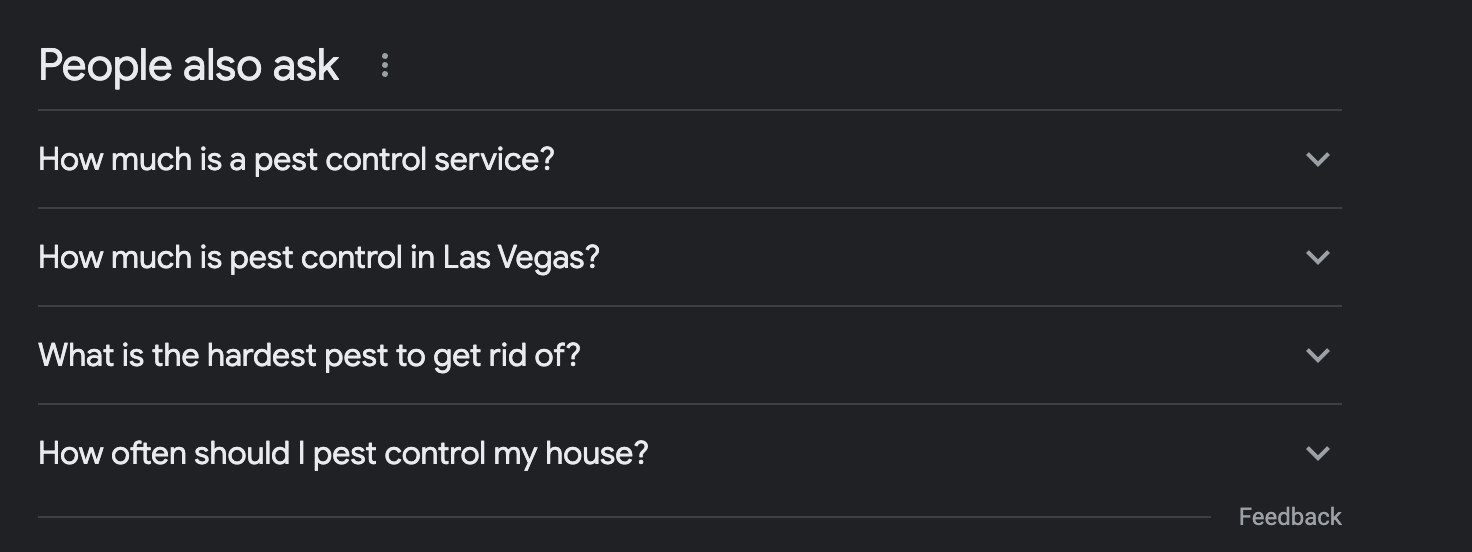This screenshot has height=552, width=1472.
Task: Open About this result options via vertical dots icon
Action: coord(384,66)
